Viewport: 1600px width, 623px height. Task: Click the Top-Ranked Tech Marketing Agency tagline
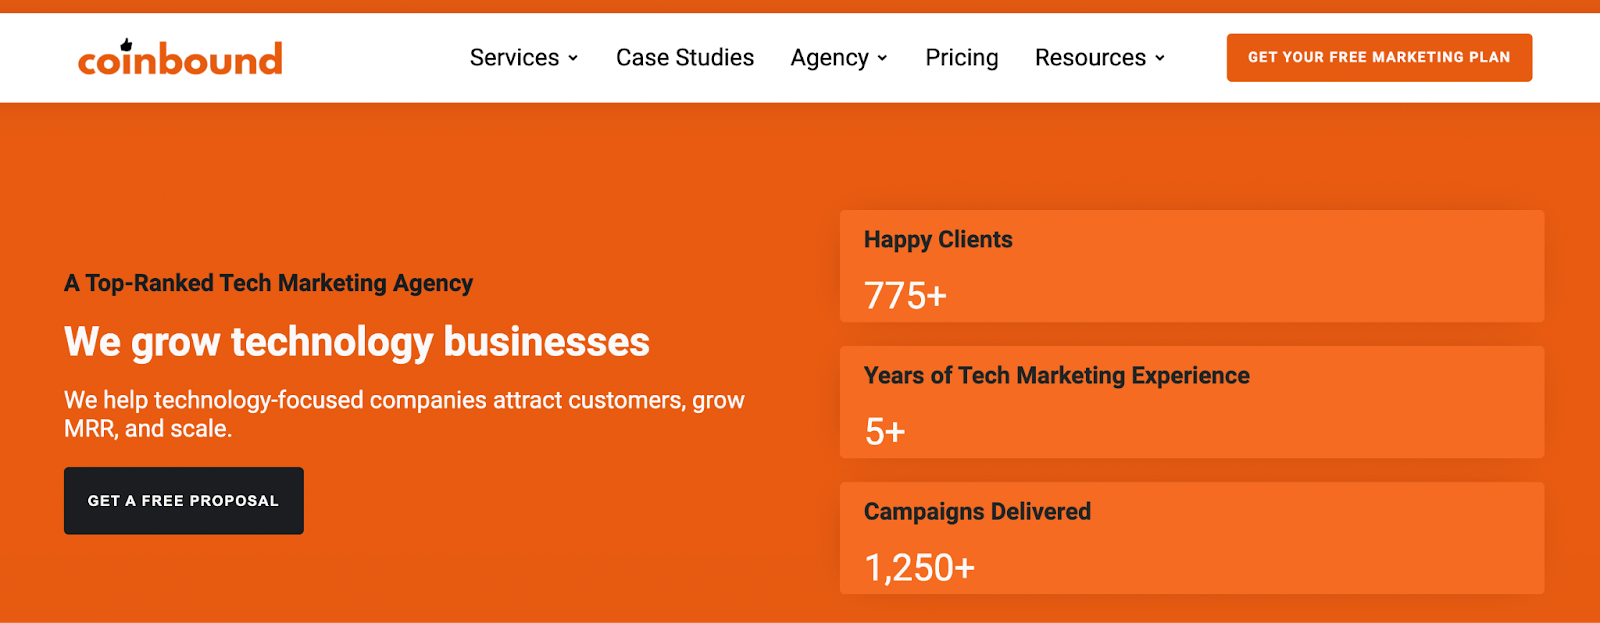[x=268, y=284]
